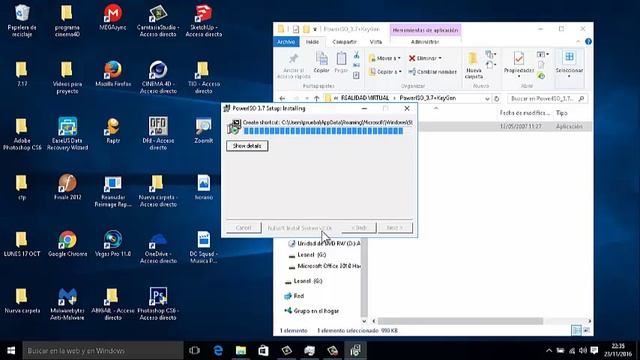This screenshot has height=360, width=640.
Task: Open the Raptr desktop shortcut
Action: [113, 131]
